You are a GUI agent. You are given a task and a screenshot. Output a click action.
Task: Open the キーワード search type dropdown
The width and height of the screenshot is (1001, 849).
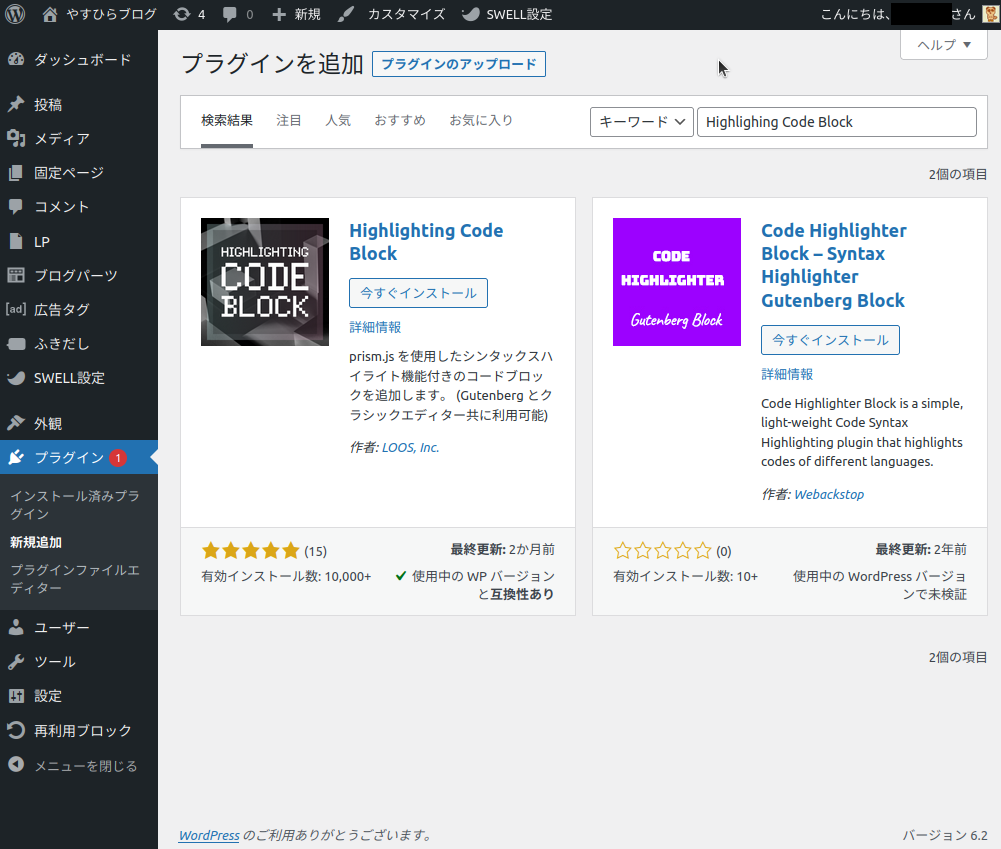(642, 122)
